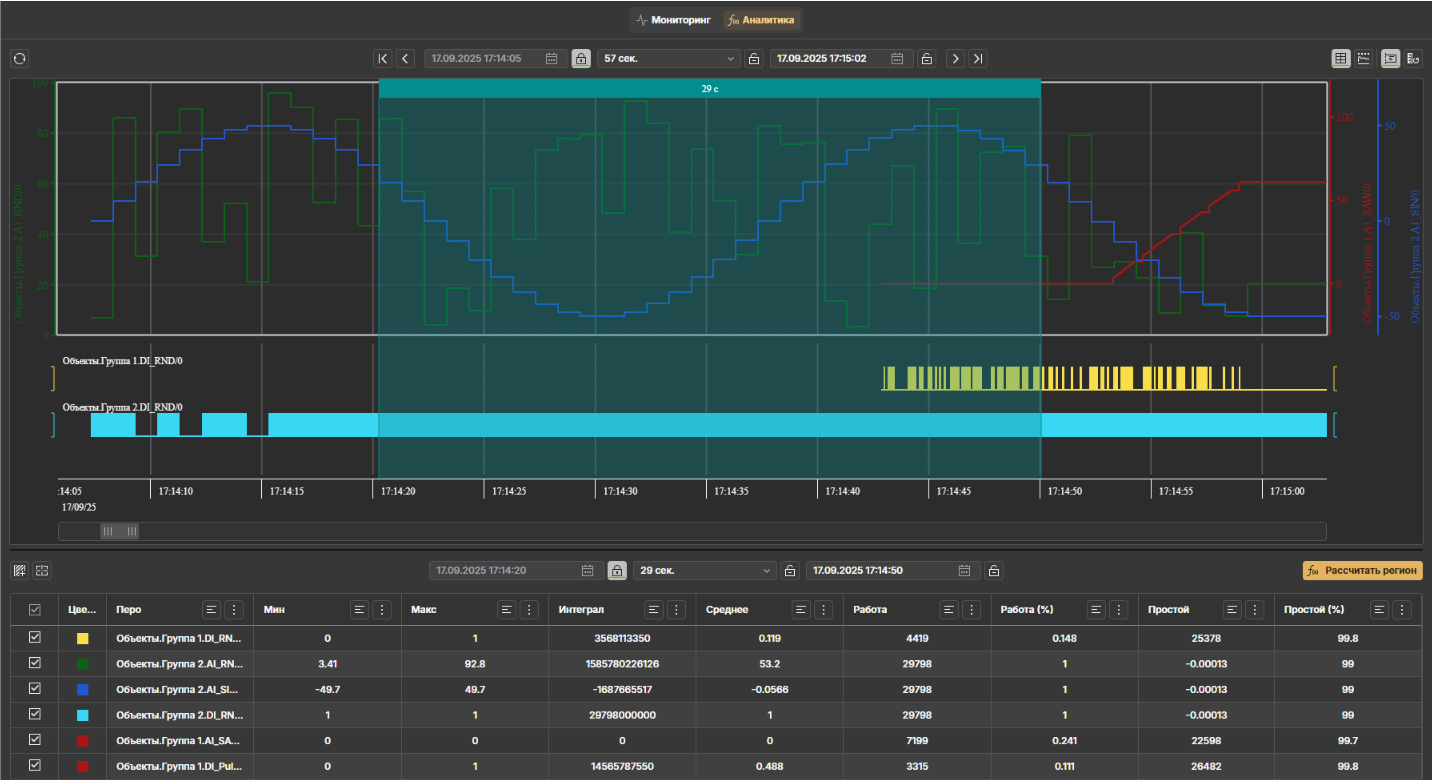
Task: Jump to first time interval arrow
Action: [x=383, y=59]
